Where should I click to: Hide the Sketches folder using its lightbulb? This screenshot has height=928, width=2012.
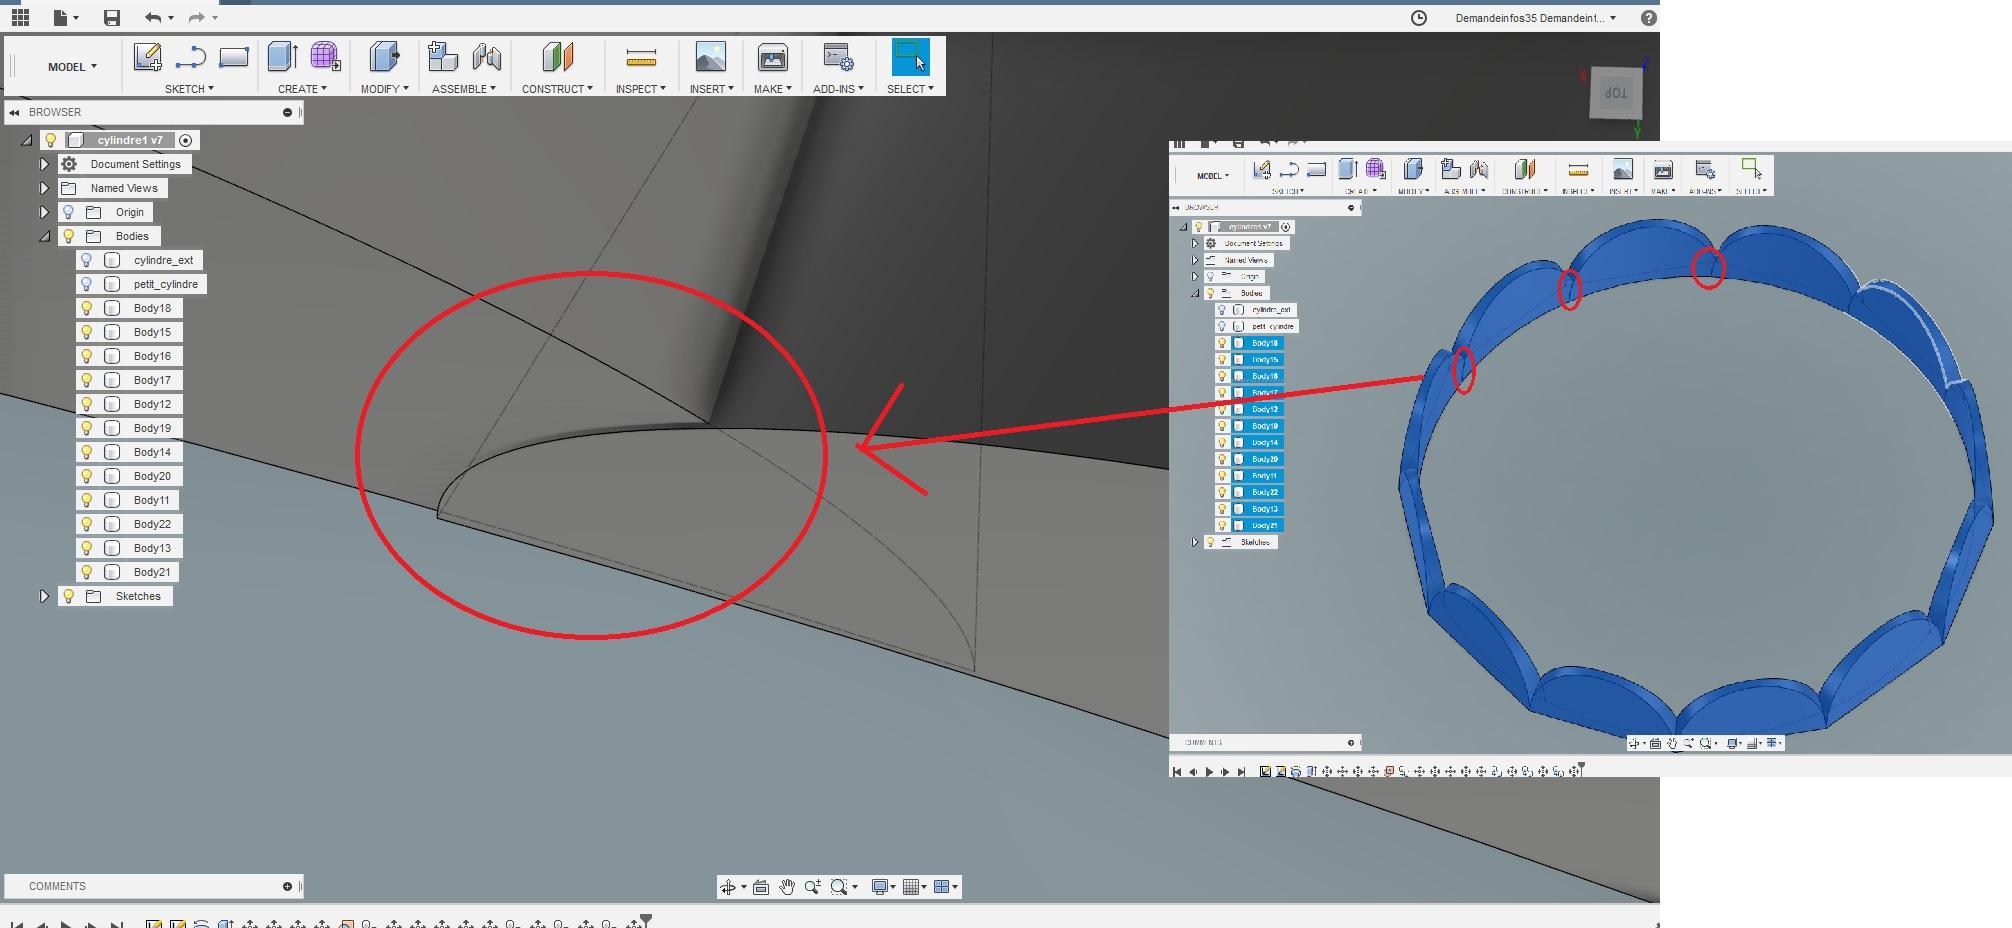tap(69, 596)
